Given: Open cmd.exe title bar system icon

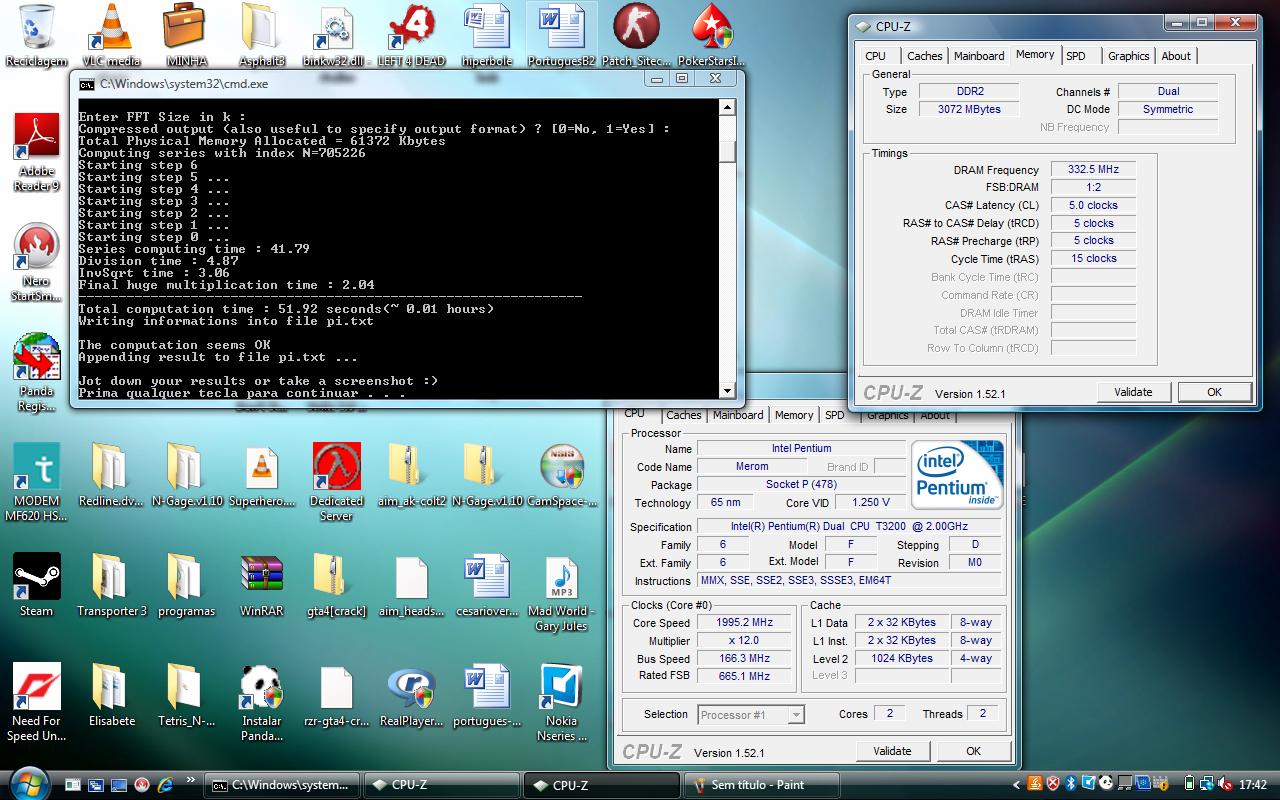Looking at the screenshot, I should click(87, 84).
